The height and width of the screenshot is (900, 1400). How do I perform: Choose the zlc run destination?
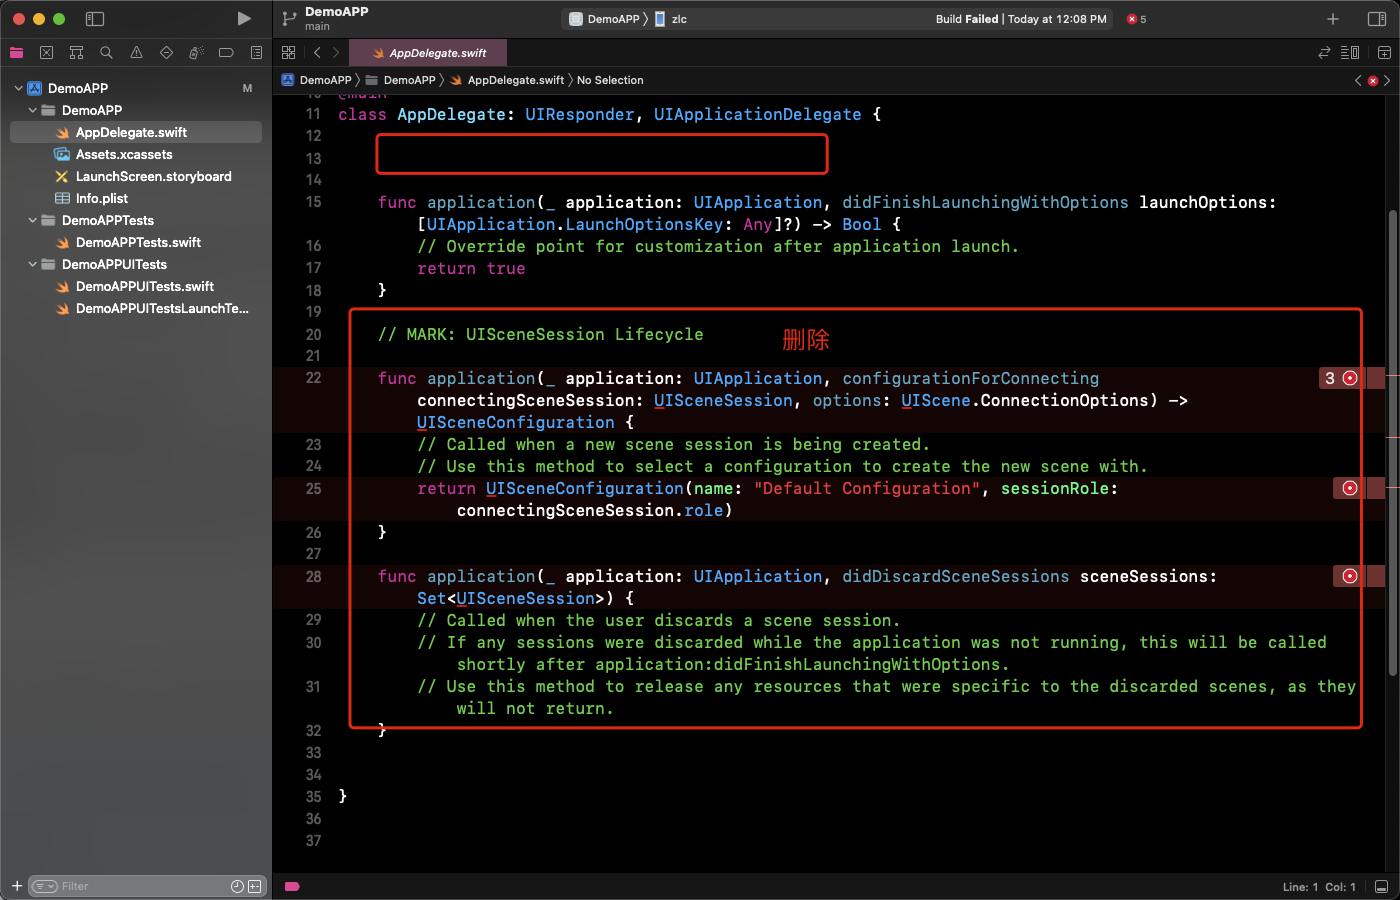point(671,19)
